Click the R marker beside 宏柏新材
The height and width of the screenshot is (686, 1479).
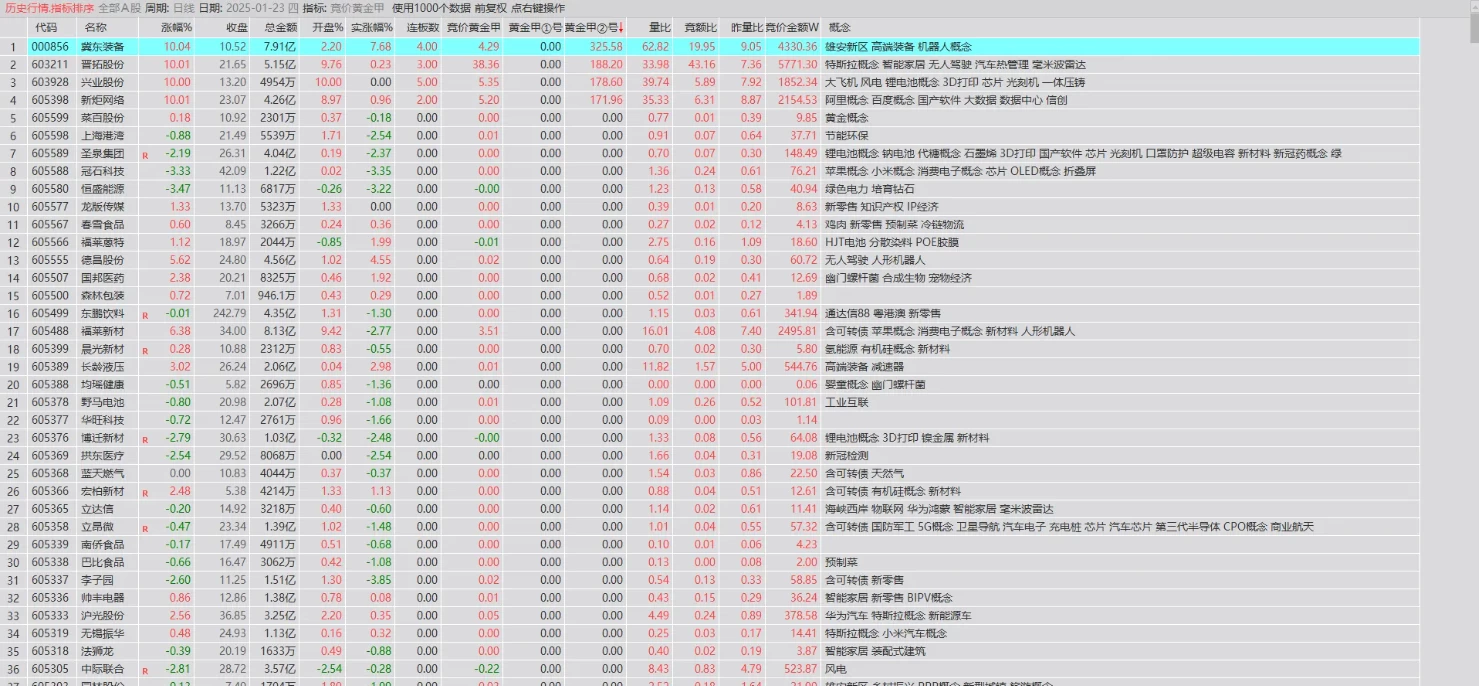(146, 492)
